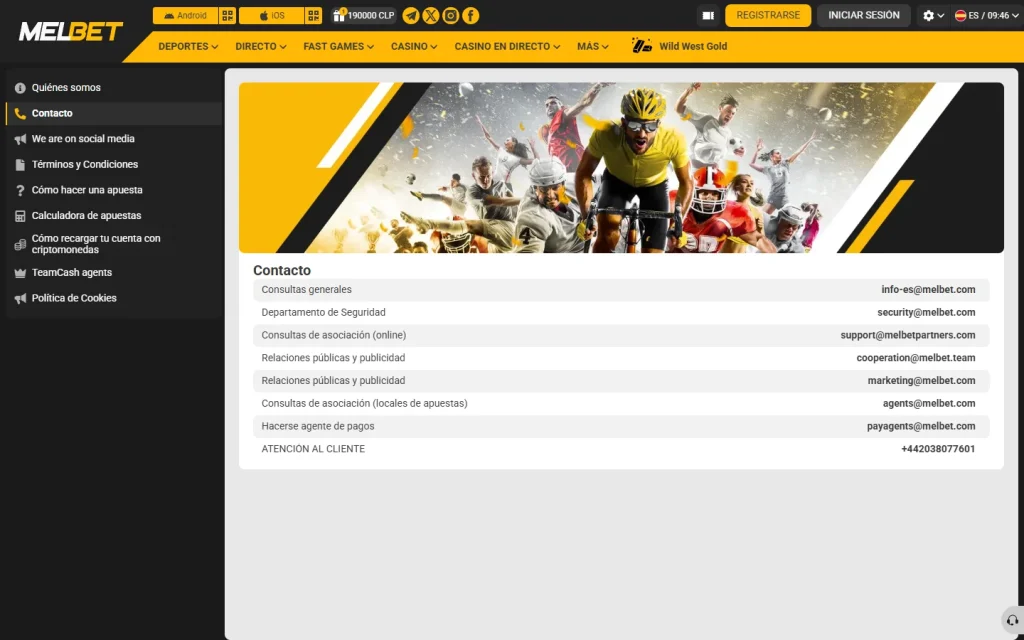This screenshot has width=1024, height=640.
Task: Click the support@melbetpartners.com email
Action: click(x=908, y=335)
